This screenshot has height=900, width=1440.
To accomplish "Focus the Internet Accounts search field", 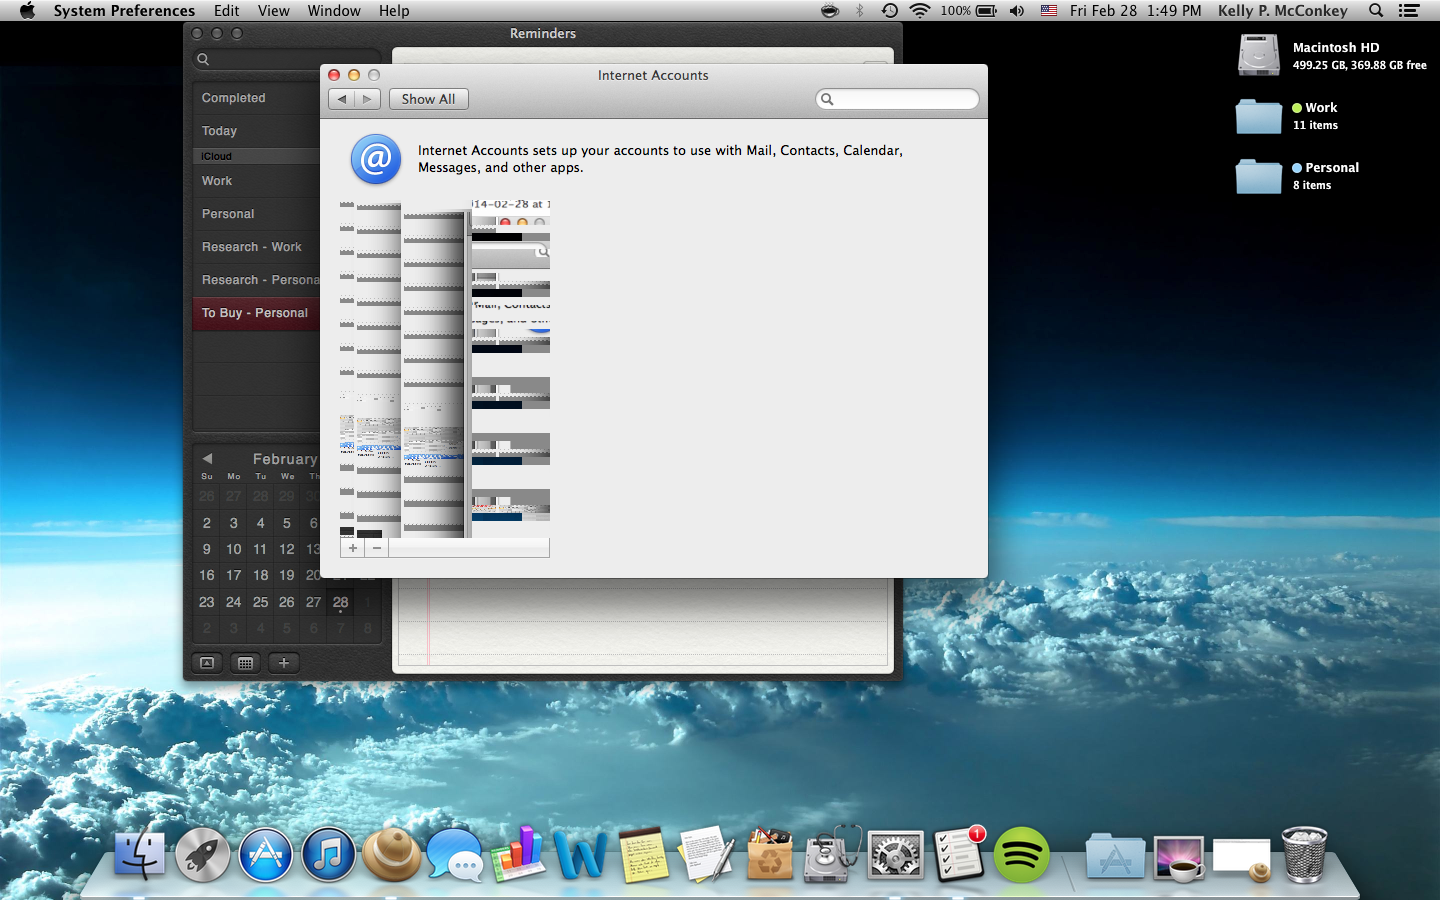I will coord(897,99).
